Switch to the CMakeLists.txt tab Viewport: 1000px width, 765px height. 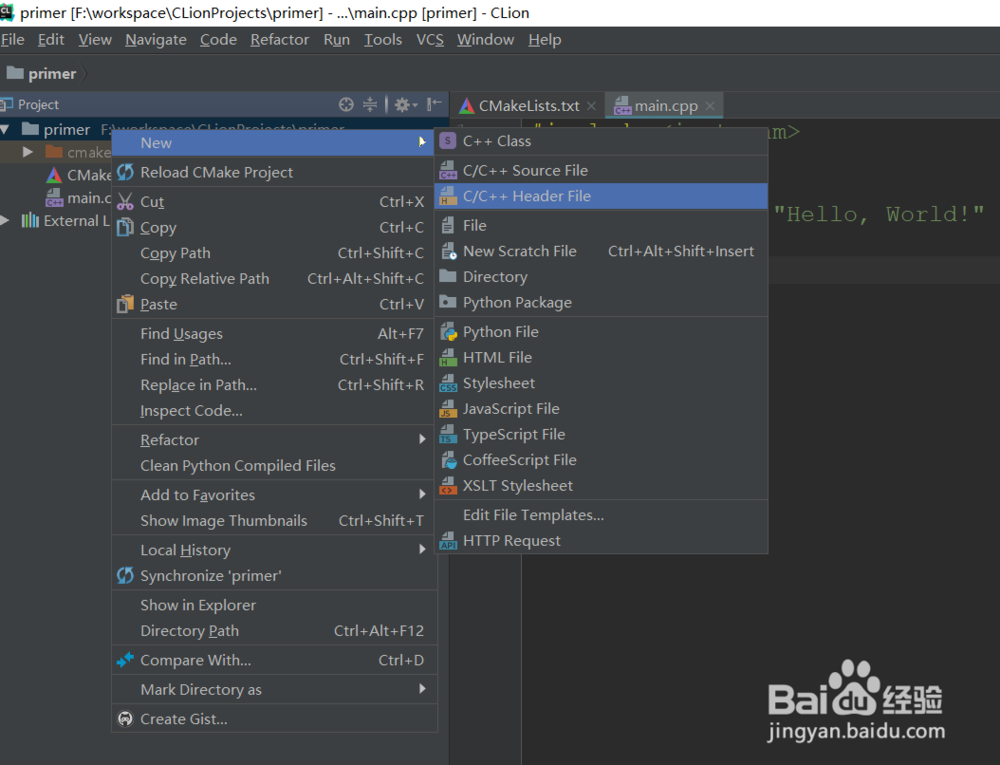[528, 106]
